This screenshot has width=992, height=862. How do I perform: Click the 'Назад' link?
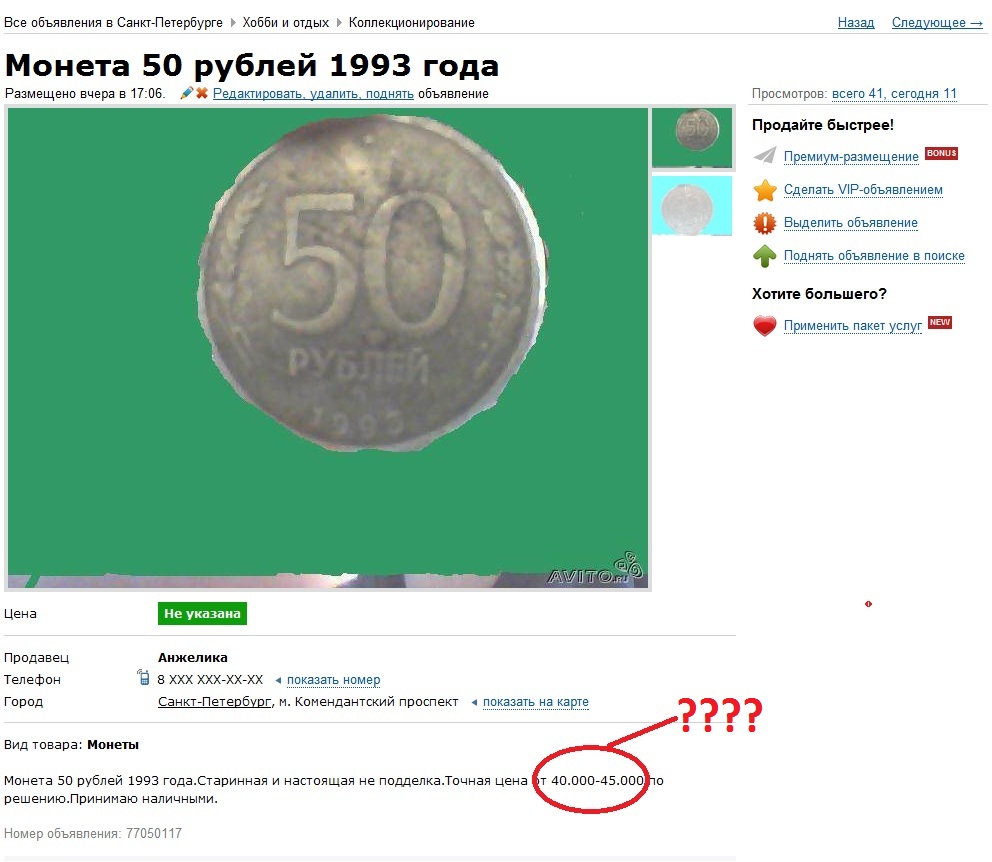click(855, 23)
